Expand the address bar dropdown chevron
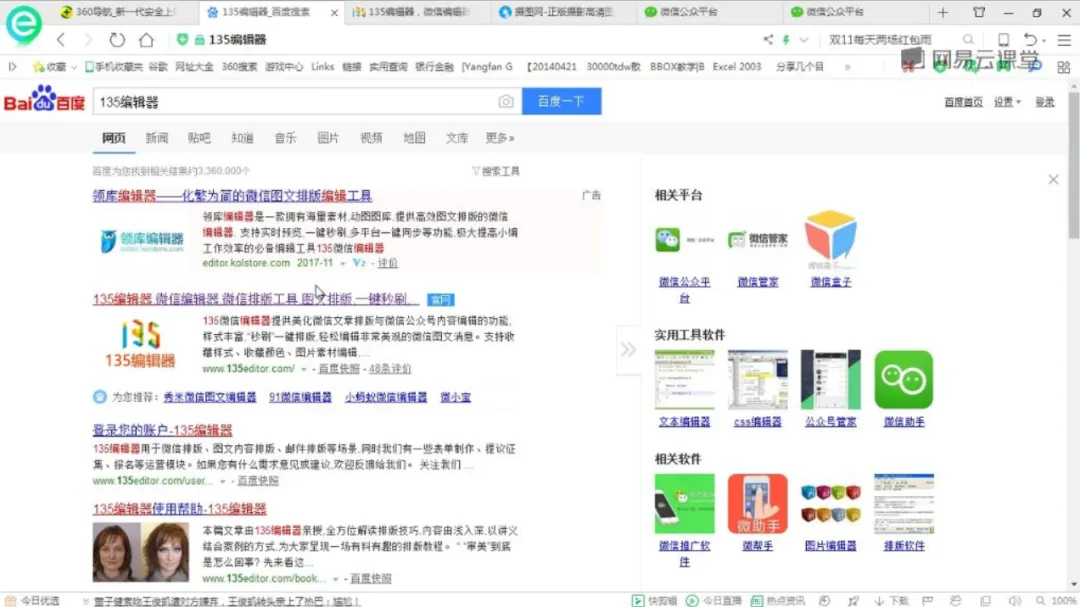 [804, 40]
